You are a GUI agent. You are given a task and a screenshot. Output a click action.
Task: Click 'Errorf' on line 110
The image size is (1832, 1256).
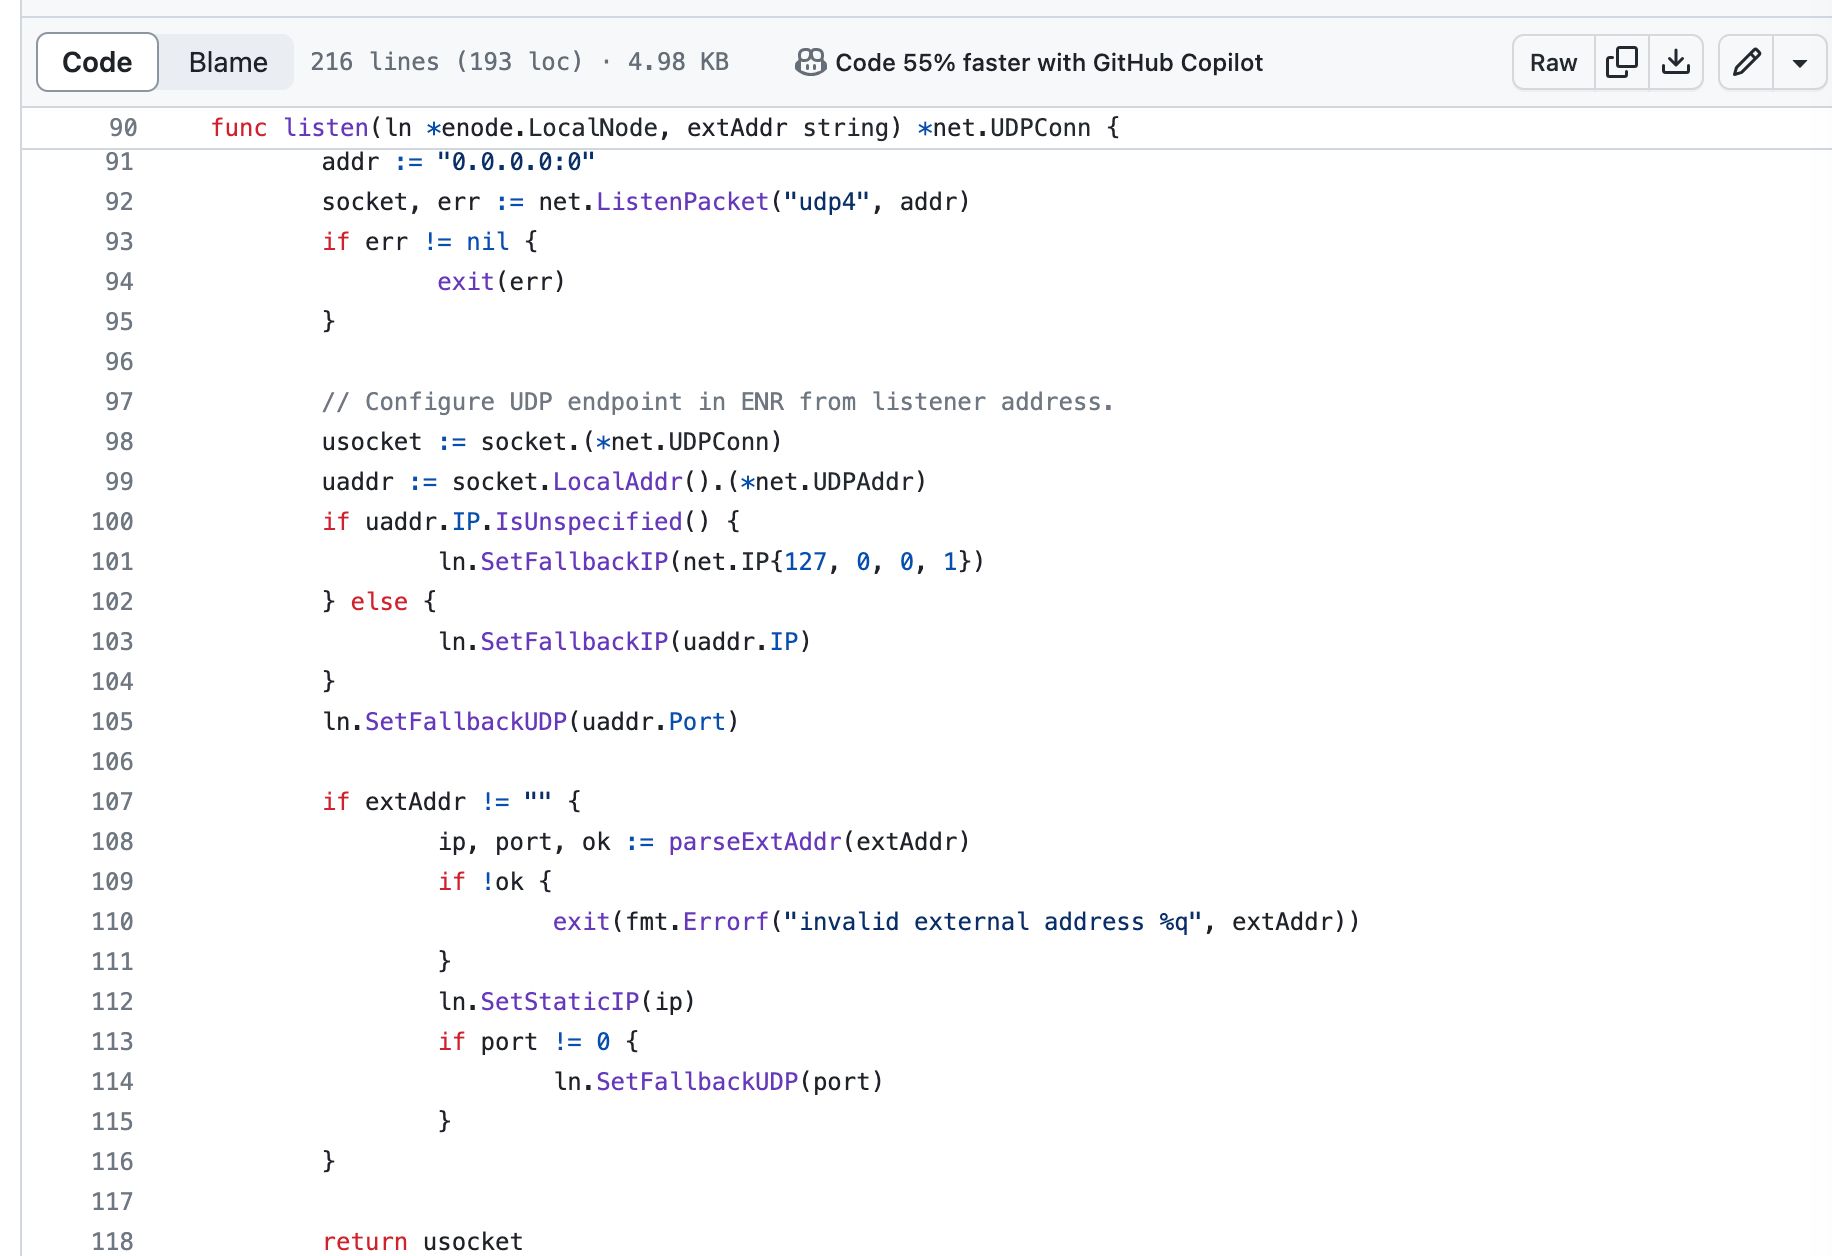(x=726, y=922)
